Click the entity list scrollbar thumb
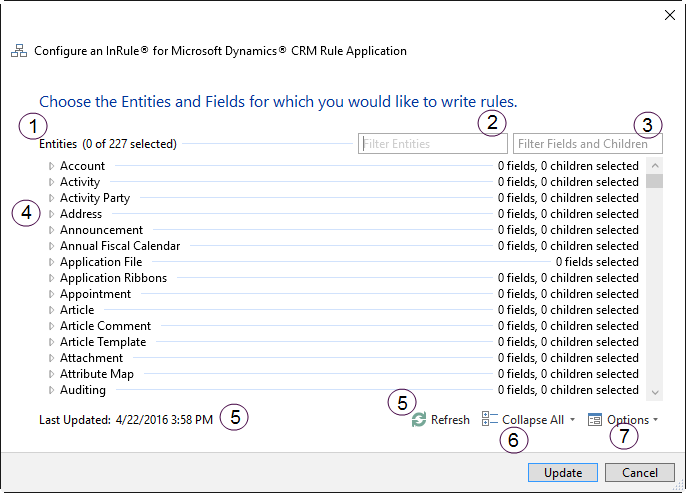 [x=654, y=181]
